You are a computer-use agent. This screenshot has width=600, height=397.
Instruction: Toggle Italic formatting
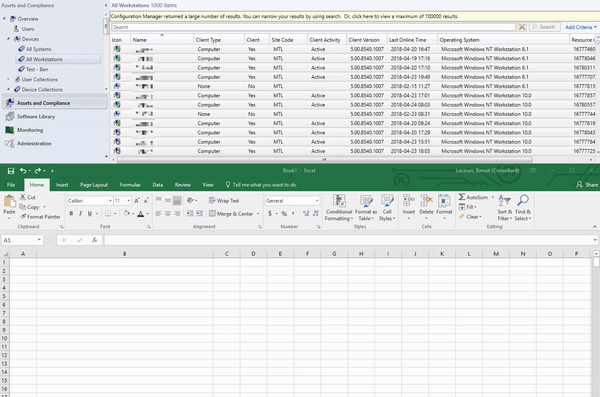coord(80,214)
